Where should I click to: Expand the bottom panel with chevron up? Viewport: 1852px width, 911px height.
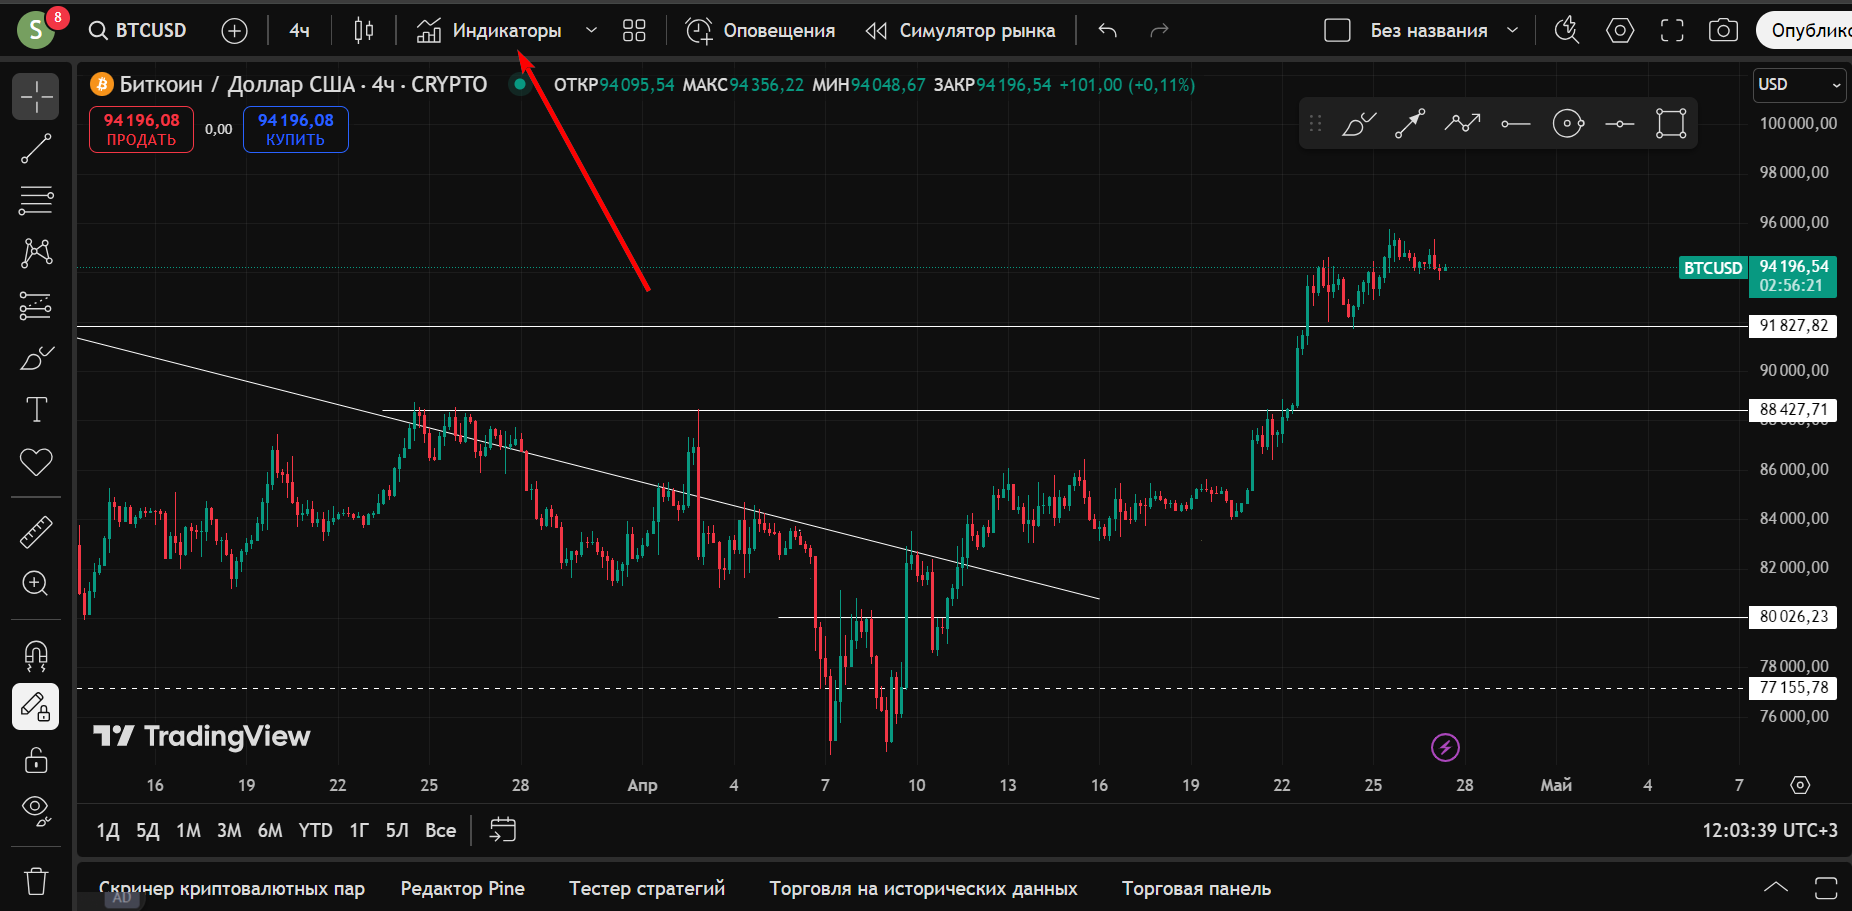1776,887
